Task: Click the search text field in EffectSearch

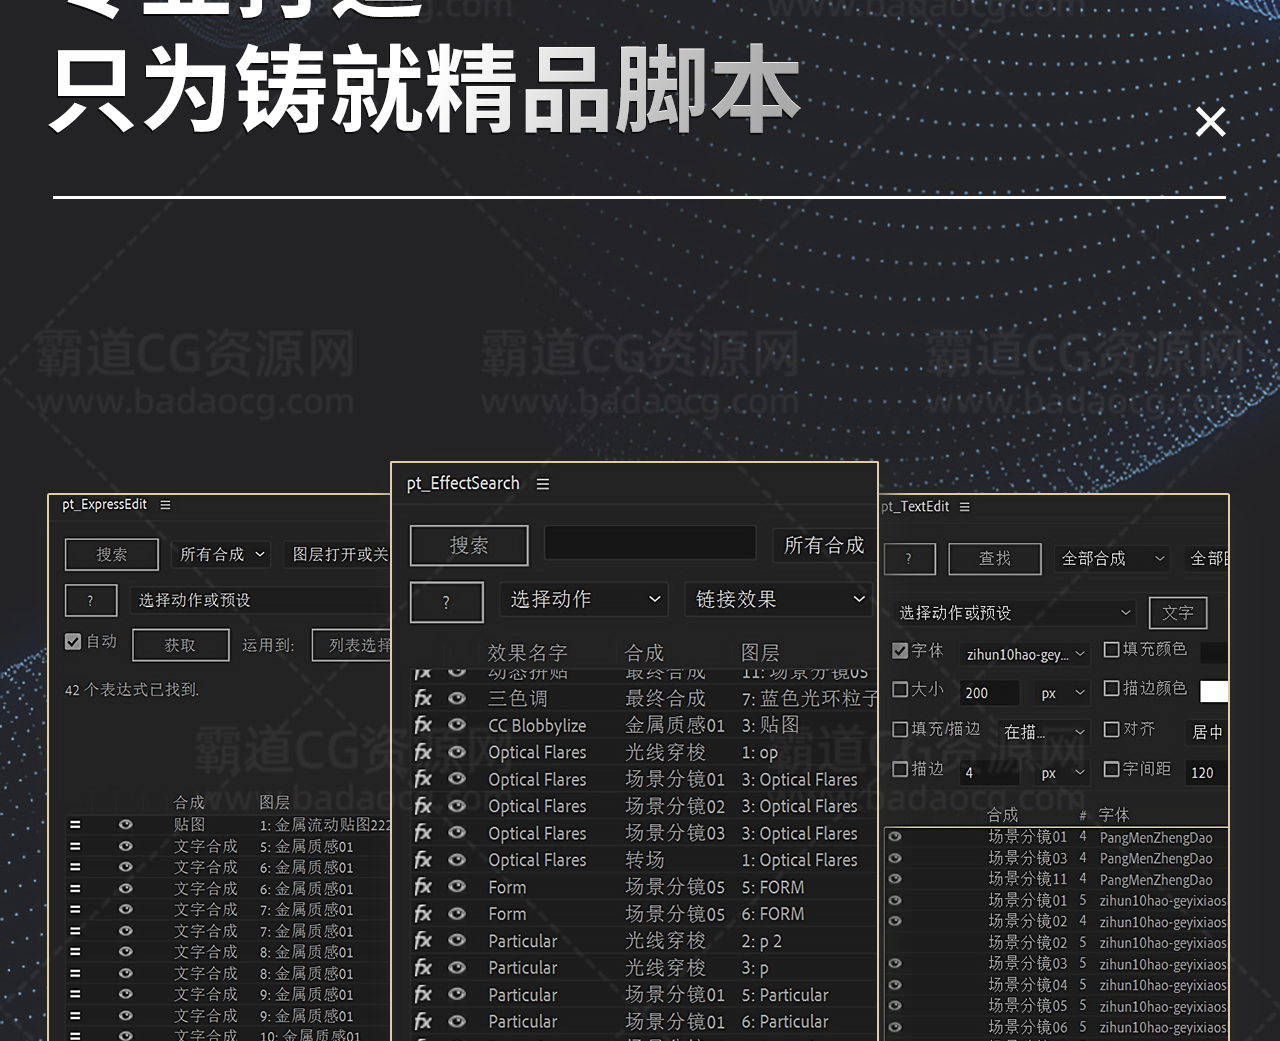Action: click(x=650, y=544)
